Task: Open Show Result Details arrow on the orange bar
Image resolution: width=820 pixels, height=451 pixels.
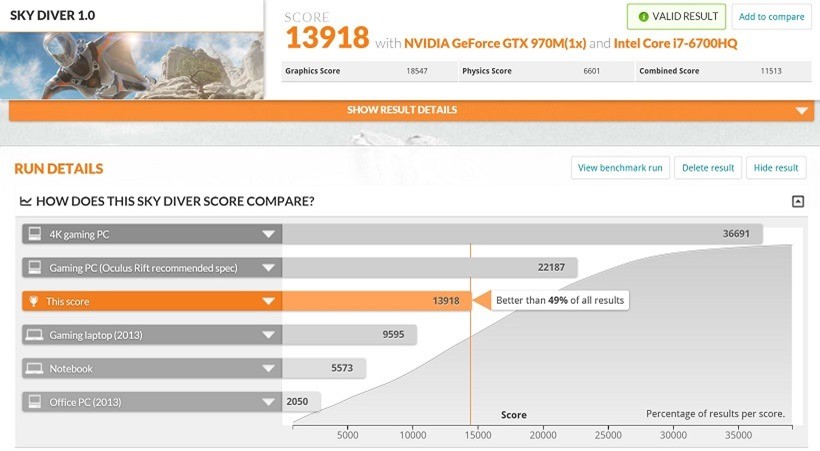Action: point(801,110)
